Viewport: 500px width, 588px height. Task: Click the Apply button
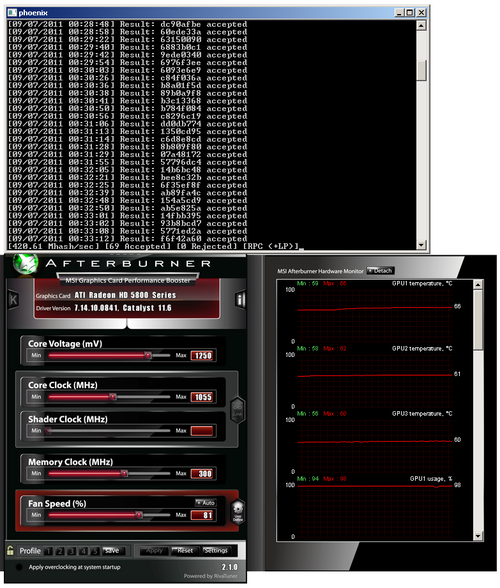coord(154,550)
